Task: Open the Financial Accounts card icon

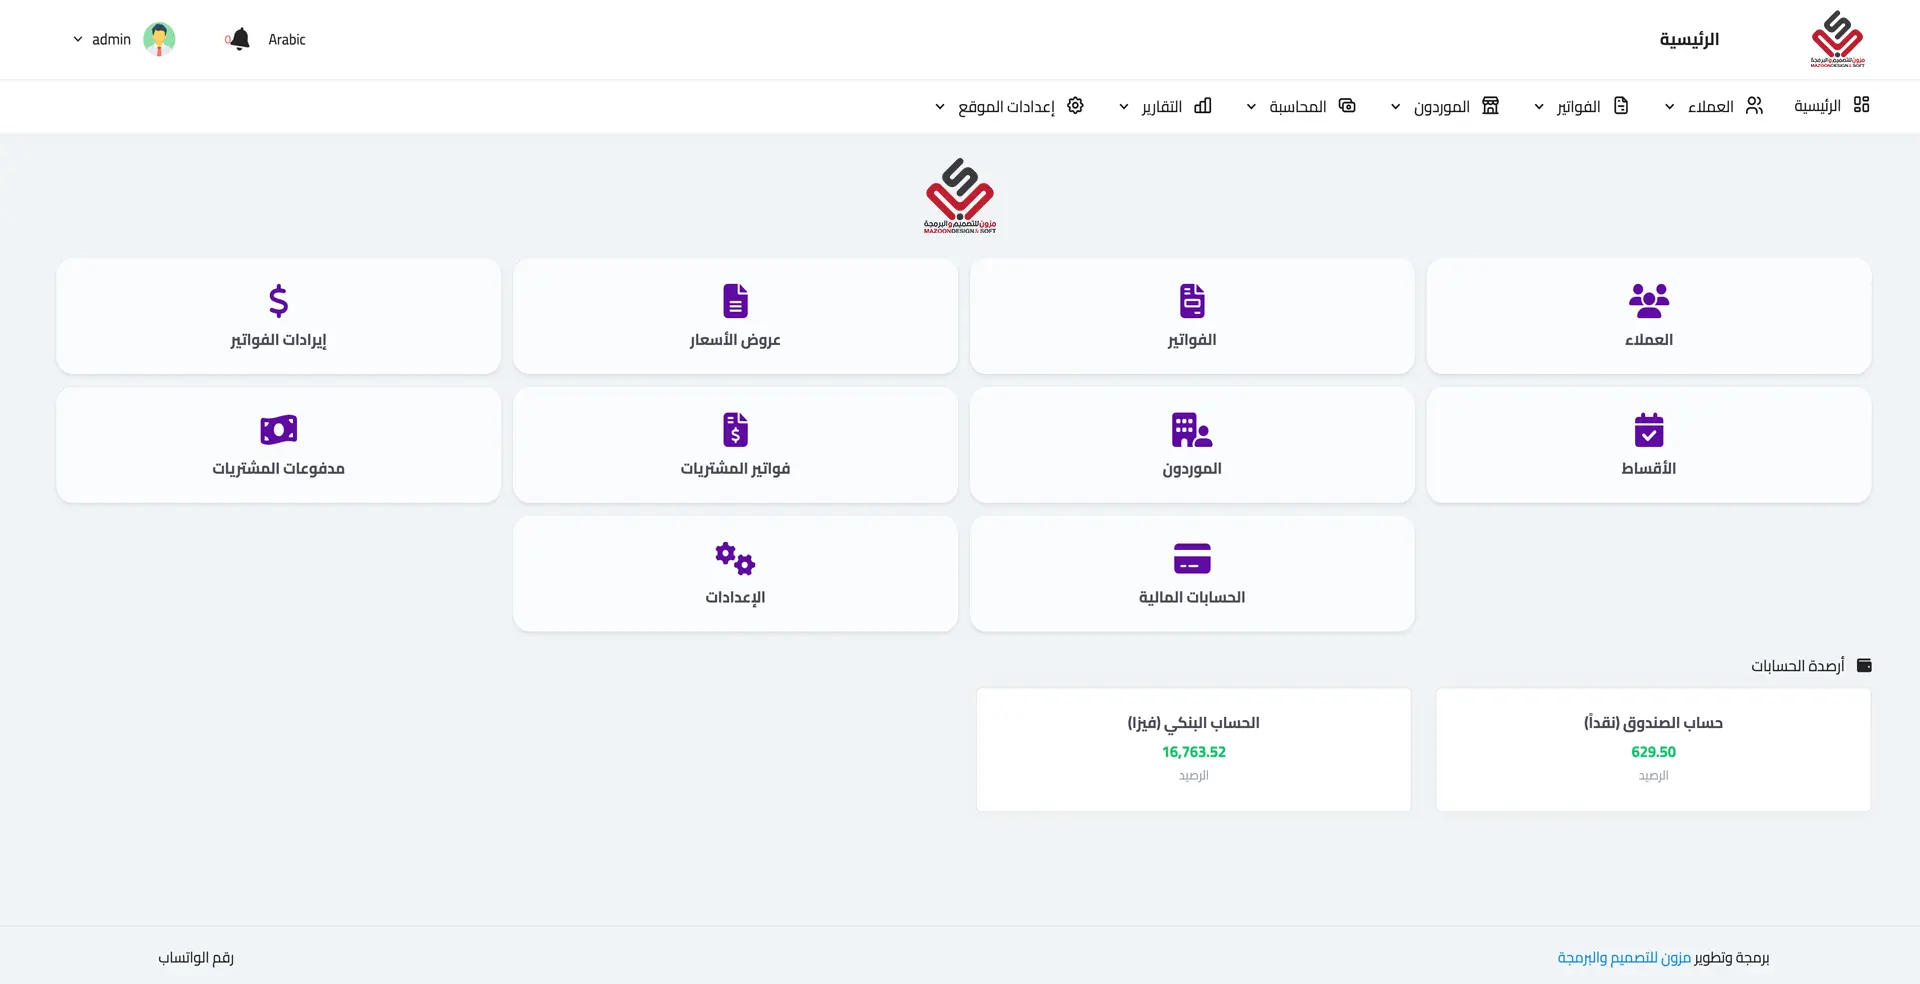Action: 1191,558
